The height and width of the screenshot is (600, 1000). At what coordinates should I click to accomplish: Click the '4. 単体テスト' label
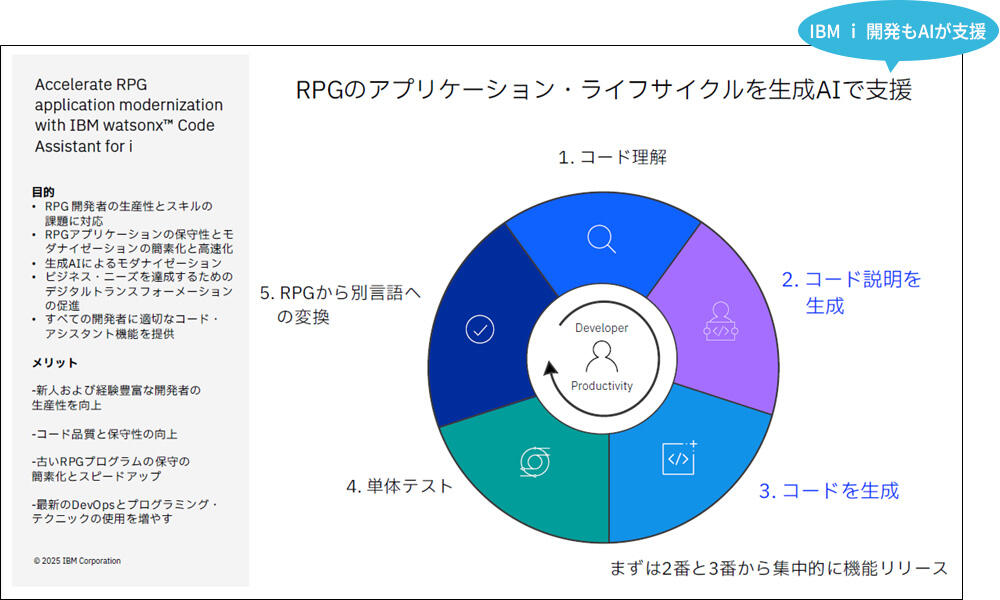coord(399,486)
